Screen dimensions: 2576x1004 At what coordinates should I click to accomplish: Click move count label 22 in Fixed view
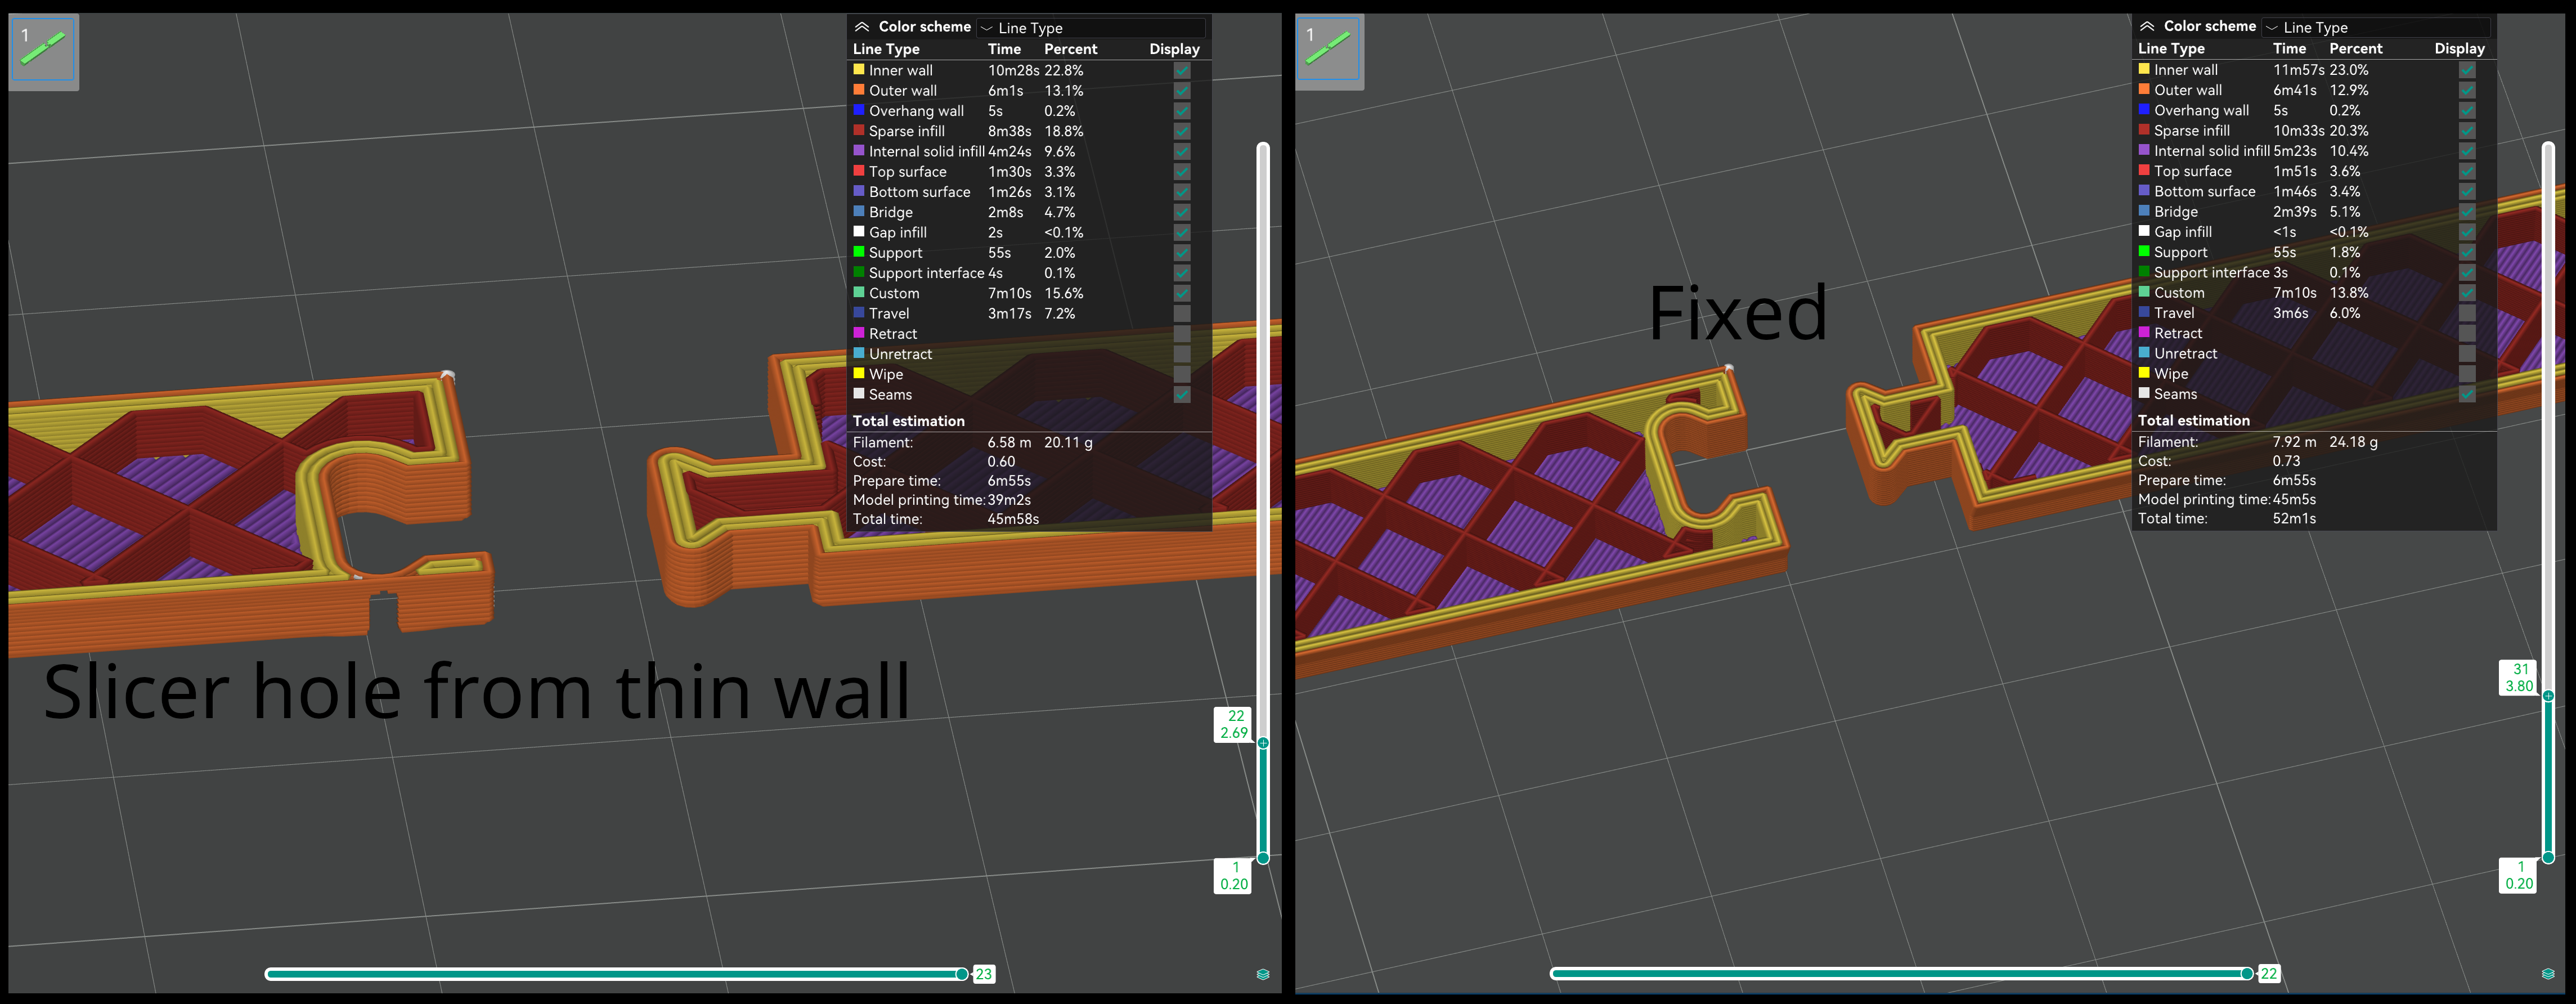click(x=2269, y=974)
